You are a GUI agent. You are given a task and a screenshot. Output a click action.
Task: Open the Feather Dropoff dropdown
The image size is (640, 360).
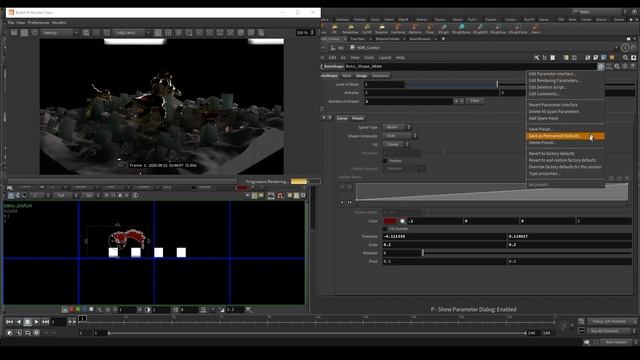(404, 169)
